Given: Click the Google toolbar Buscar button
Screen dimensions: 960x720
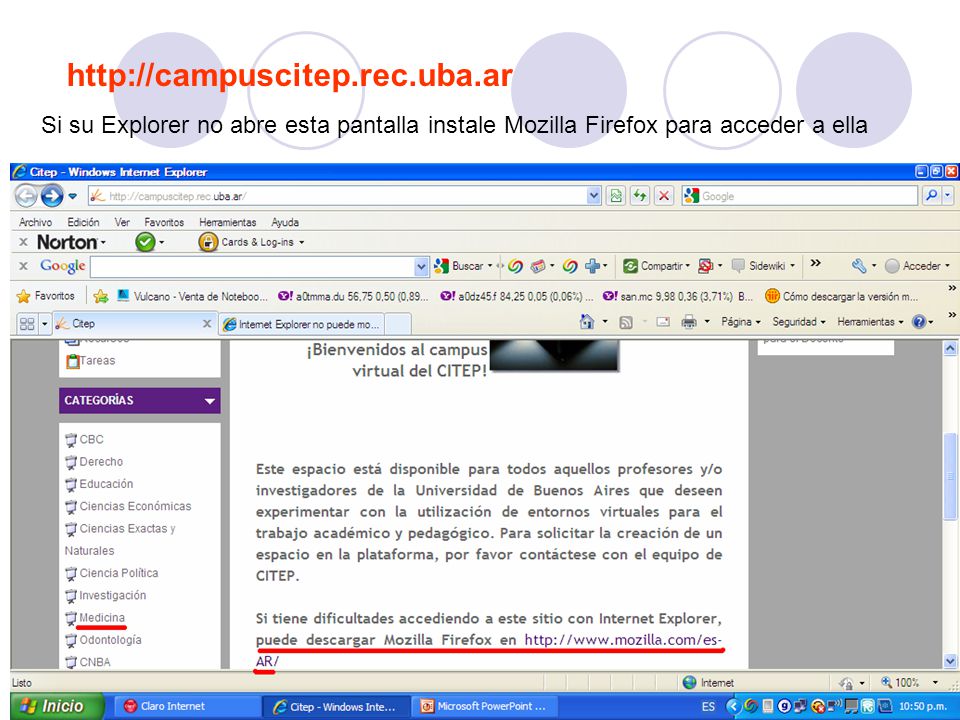Looking at the screenshot, I should [460, 266].
